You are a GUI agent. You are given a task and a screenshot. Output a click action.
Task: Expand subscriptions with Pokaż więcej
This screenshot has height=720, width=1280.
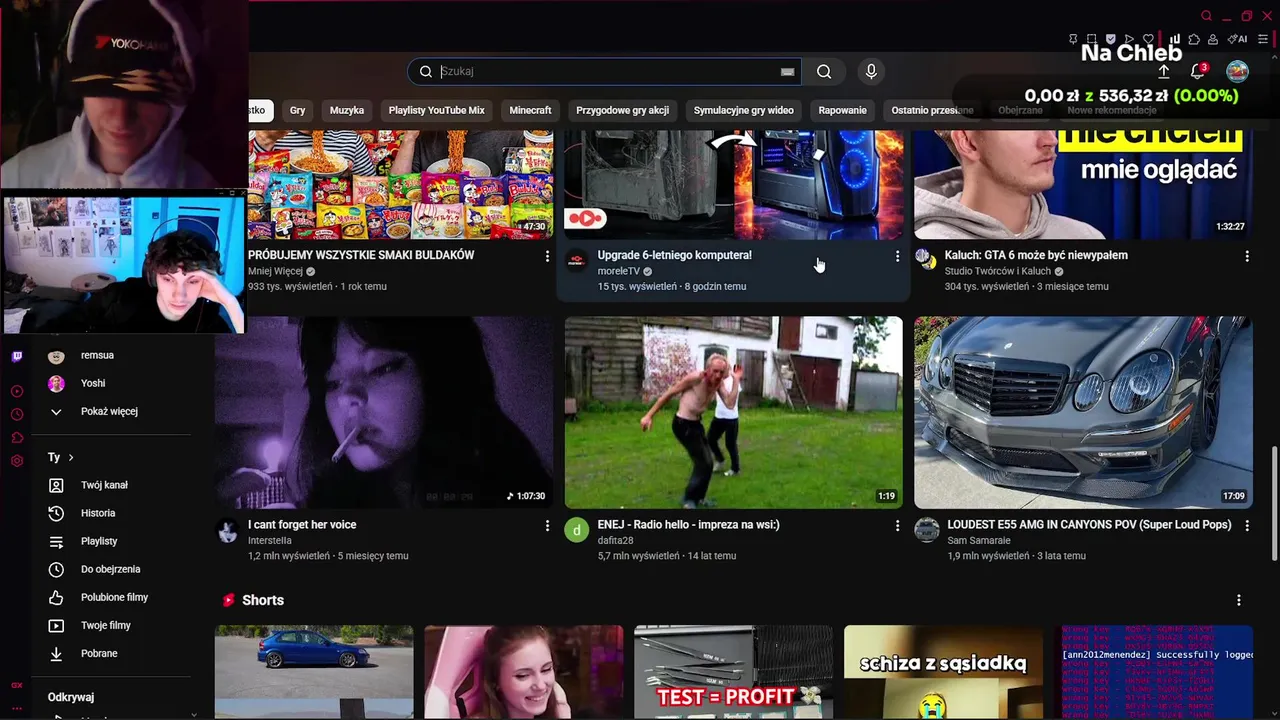pyautogui.click(x=109, y=411)
